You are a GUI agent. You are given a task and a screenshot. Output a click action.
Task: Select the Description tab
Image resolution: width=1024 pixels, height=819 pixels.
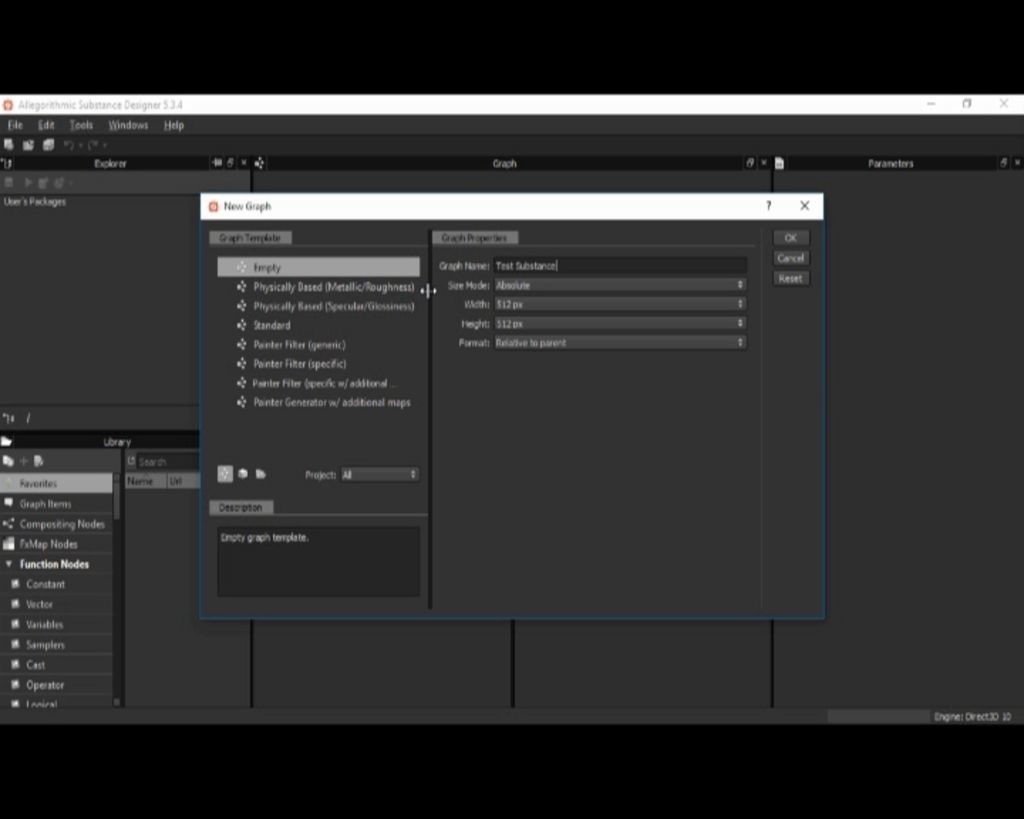tap(241, 507)
